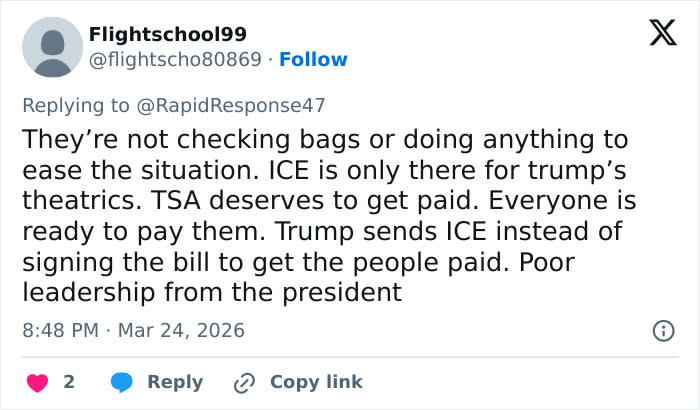Open the Flightschool99 display name
The width and height of the screenshot is (700, 410).
tap(167, 35)
